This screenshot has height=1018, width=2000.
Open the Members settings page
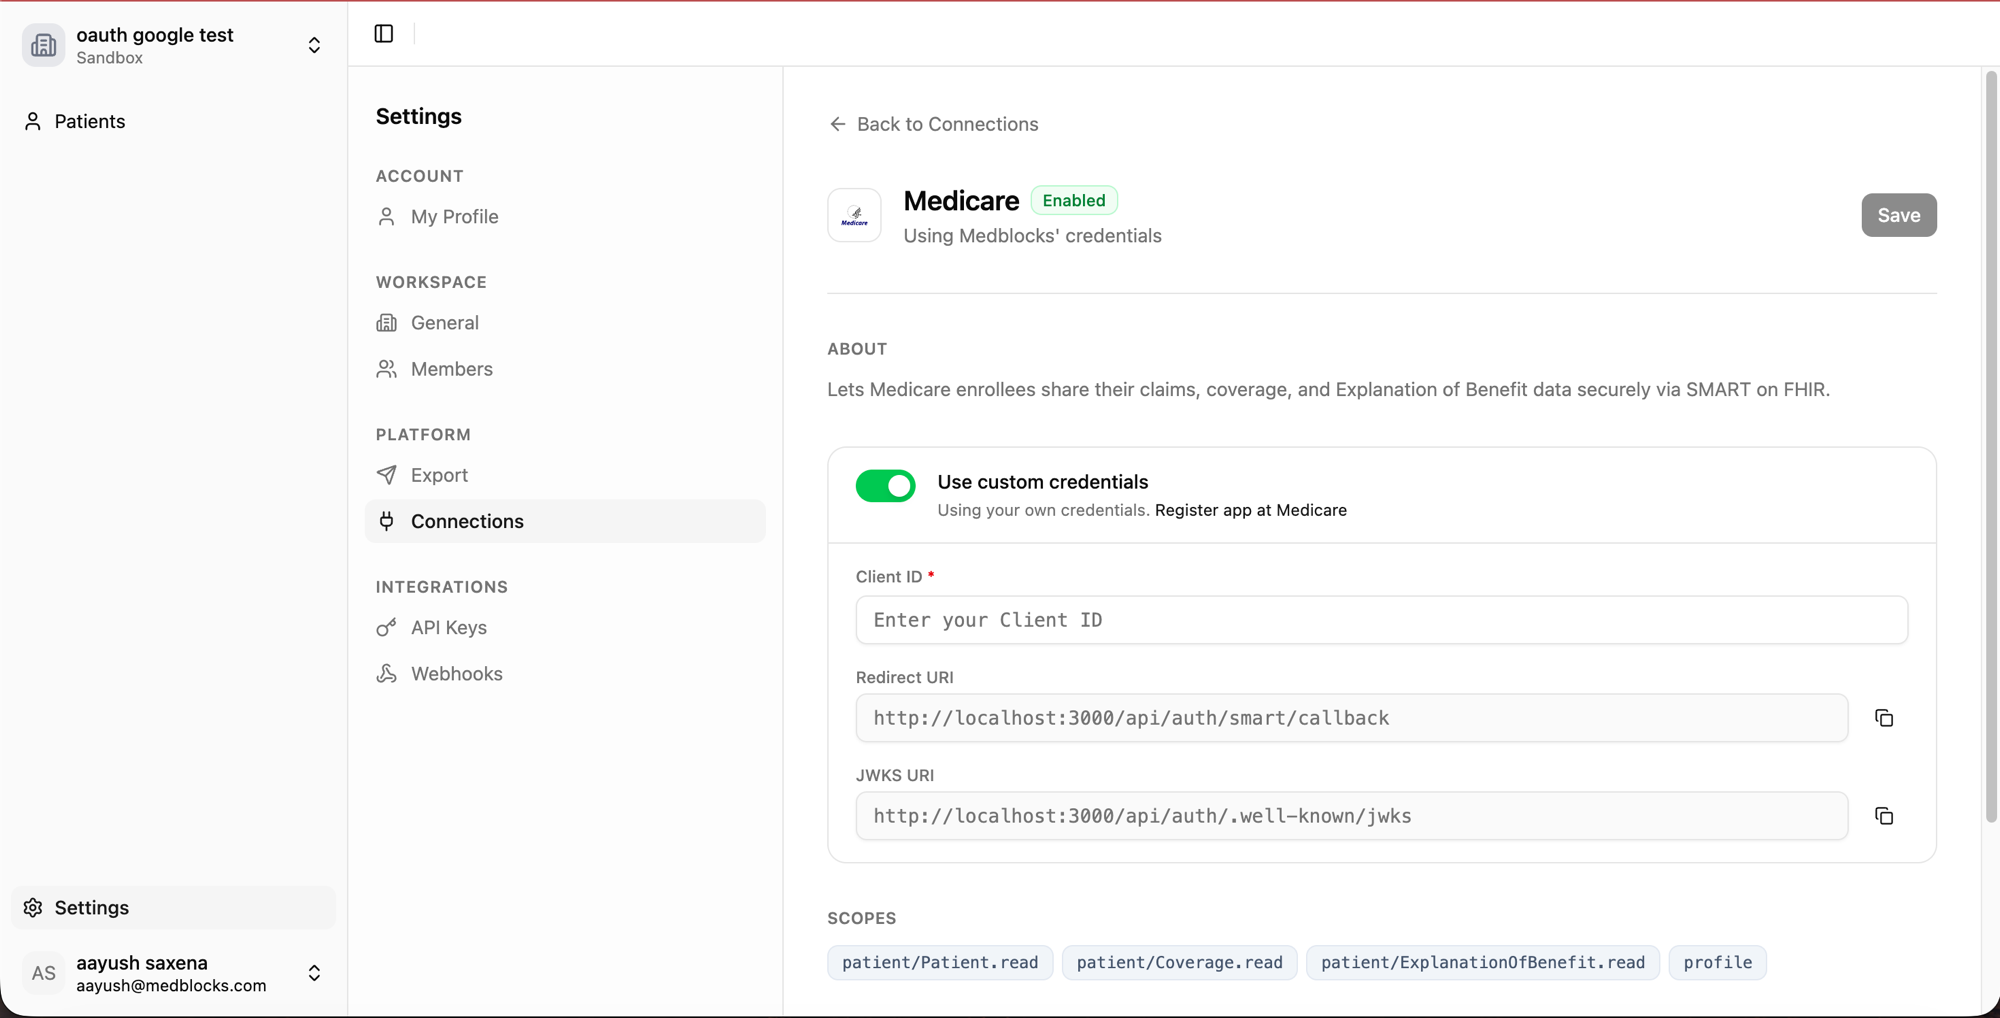(565, 369)
